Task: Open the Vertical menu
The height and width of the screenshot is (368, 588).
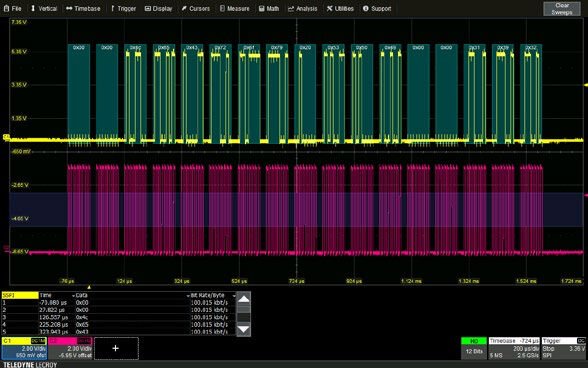Action: tap(44, 8)
